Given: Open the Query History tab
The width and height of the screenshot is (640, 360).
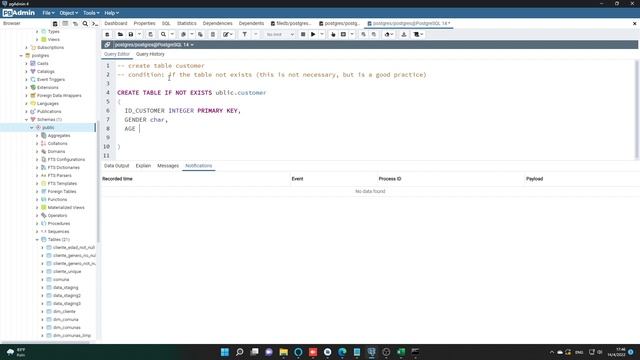Looking at the screenshot, I should tap(150, 54).
